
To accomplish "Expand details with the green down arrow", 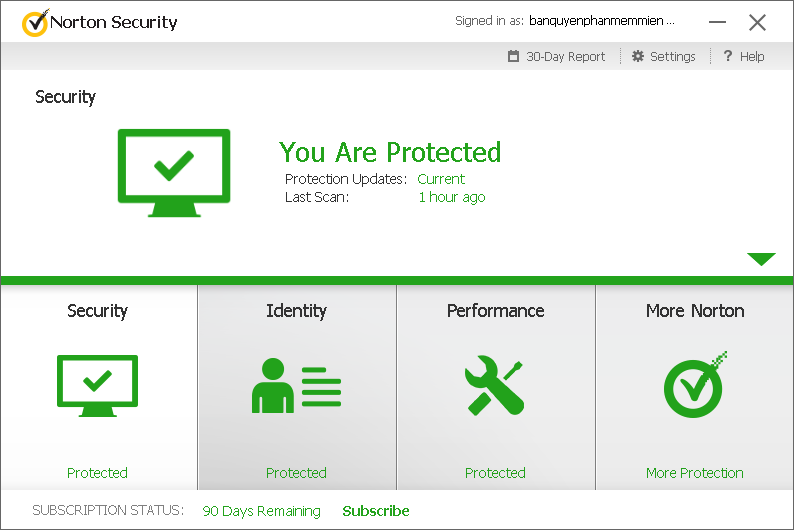I will pos(761,260).
